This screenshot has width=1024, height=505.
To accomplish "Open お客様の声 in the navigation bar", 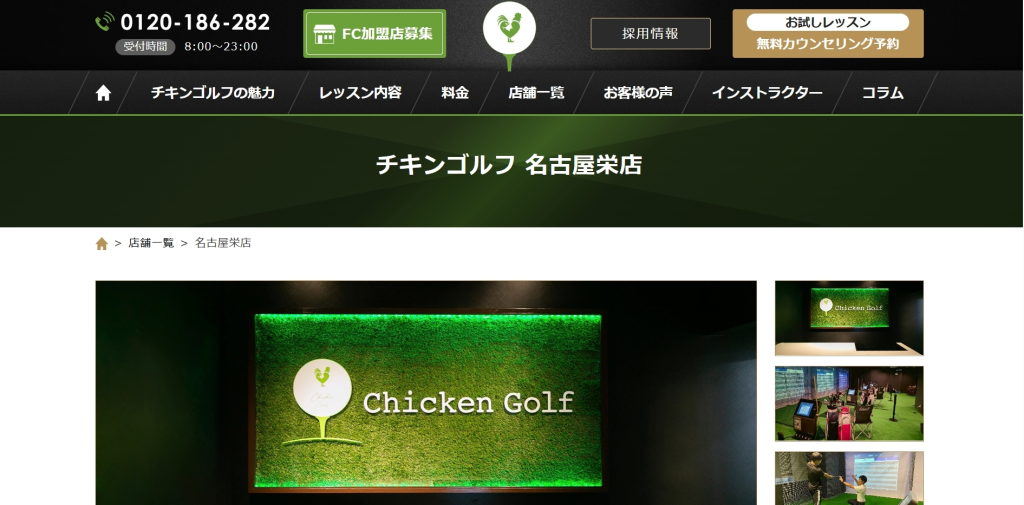I will coord(638,93).
